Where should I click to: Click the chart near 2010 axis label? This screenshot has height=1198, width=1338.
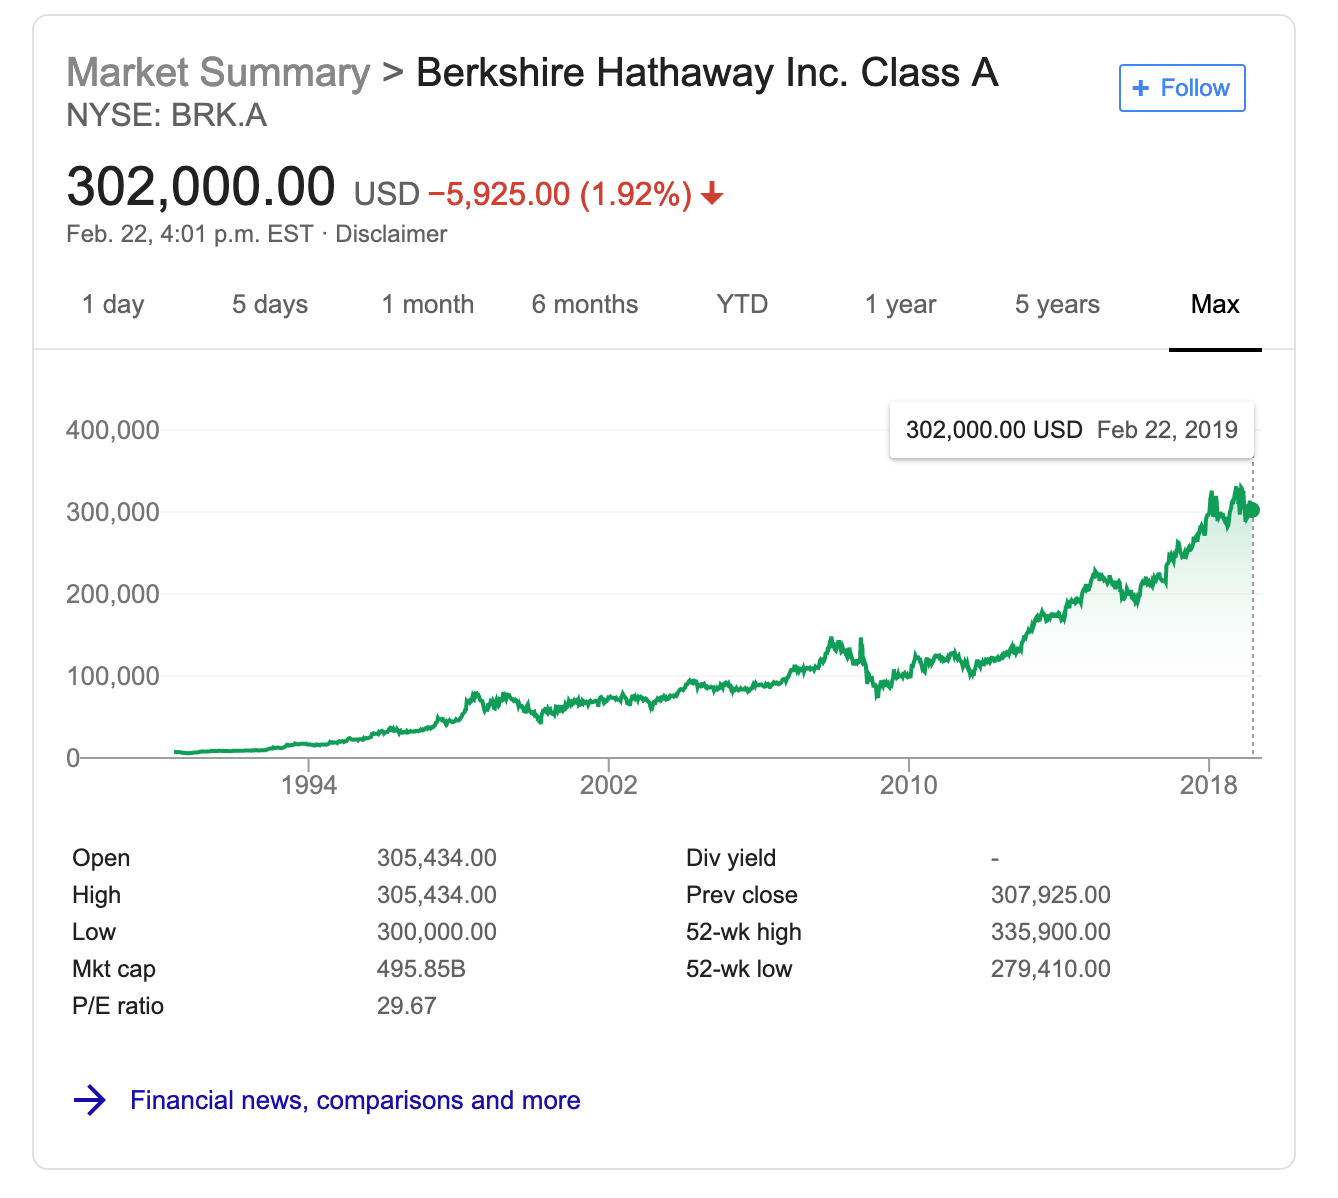click(x=909, y=785)
